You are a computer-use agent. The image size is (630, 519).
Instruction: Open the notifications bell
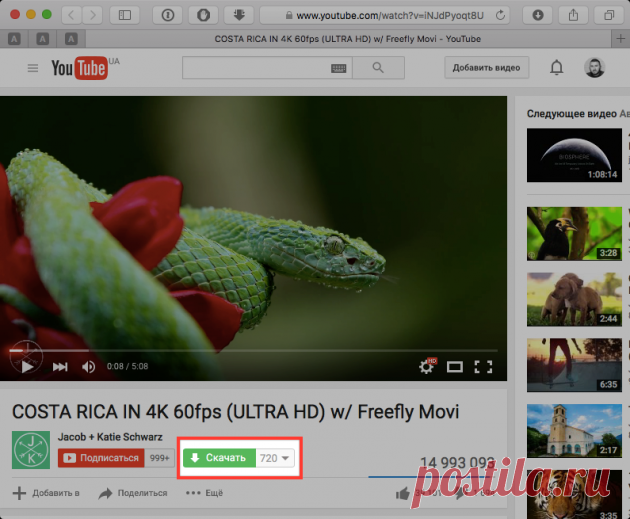(556, 68)
